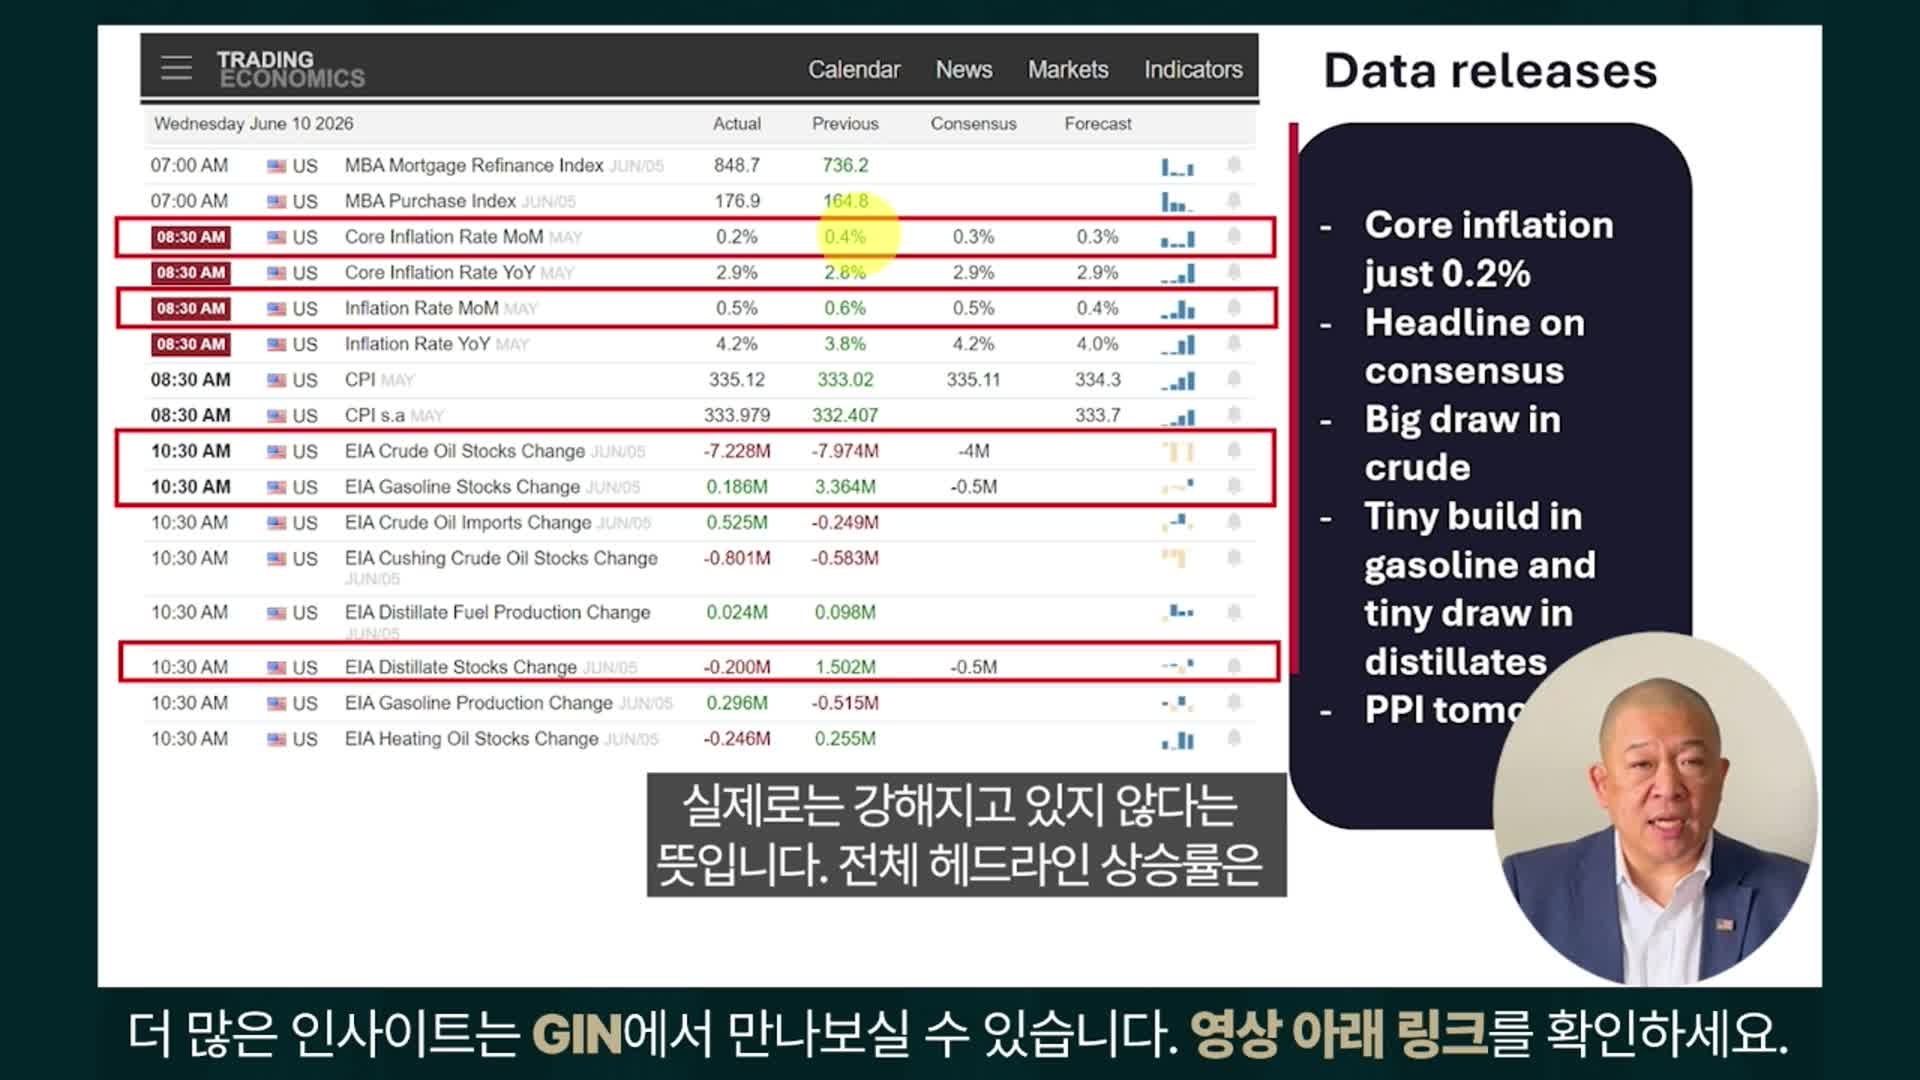Open the chart icon for EIA Heating Oil Stocks Change

coord(1177,740)
